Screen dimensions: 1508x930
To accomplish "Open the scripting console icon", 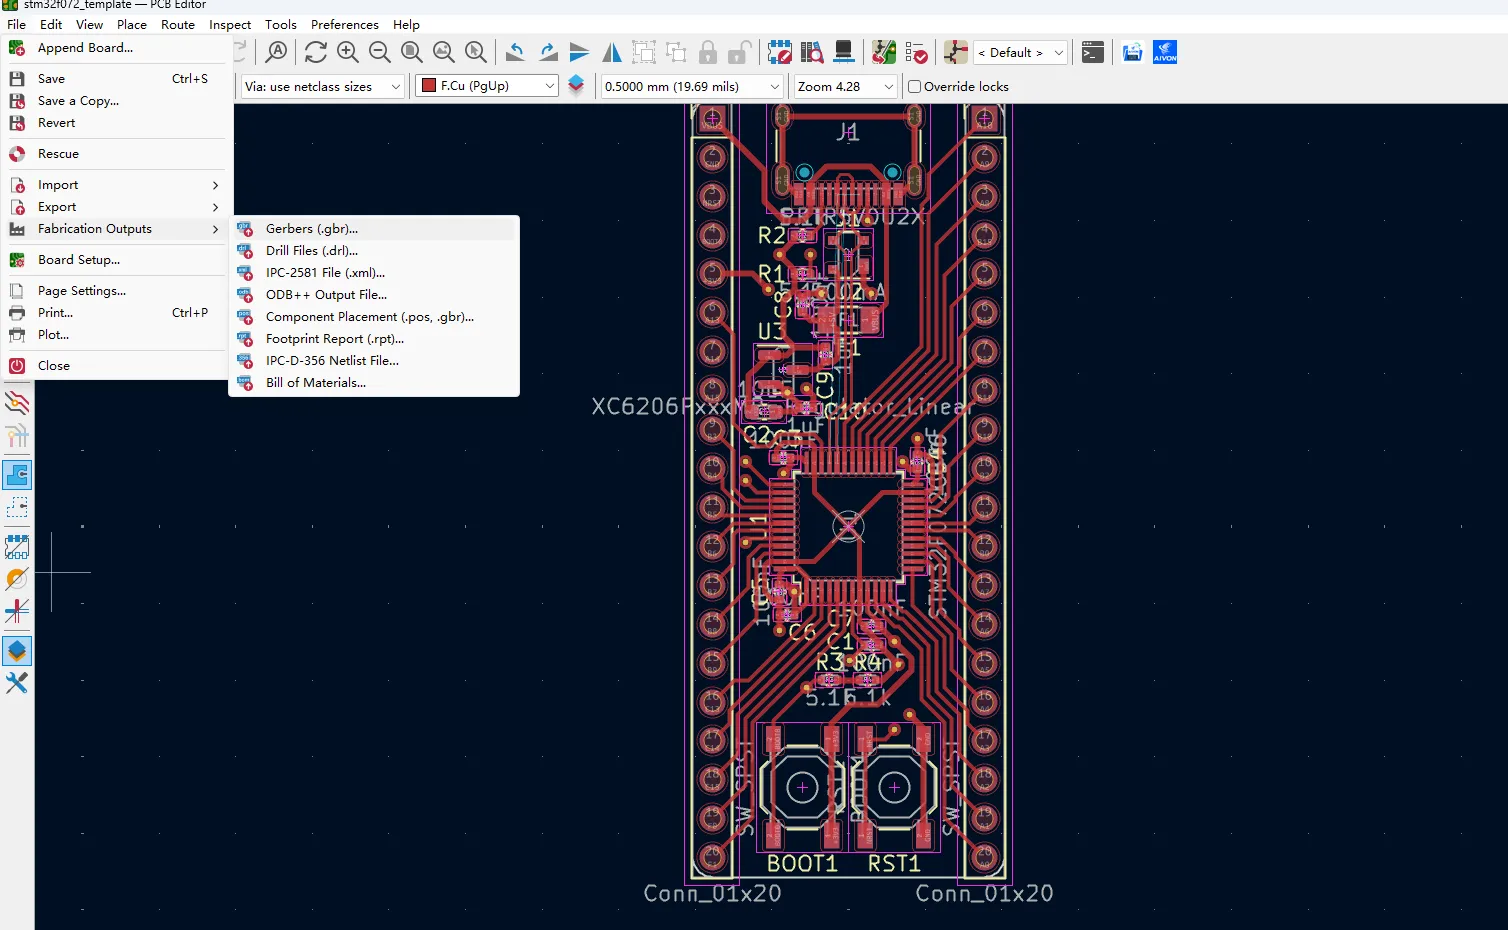I will (1093, 52).
